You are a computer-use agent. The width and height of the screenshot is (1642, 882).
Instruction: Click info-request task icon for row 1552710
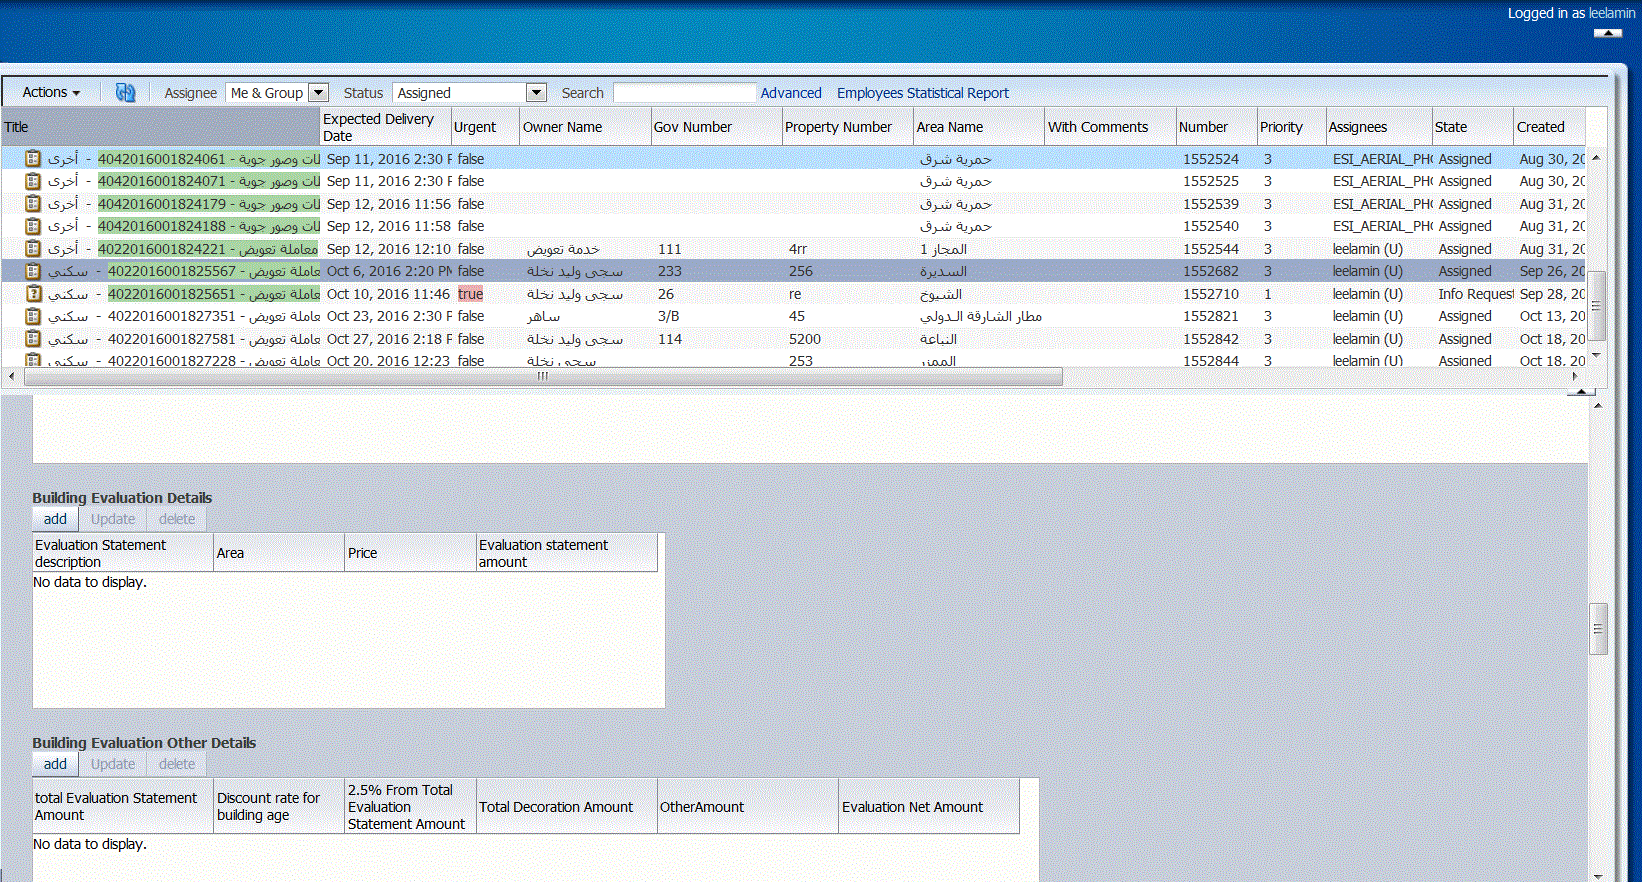coord(33,293)
